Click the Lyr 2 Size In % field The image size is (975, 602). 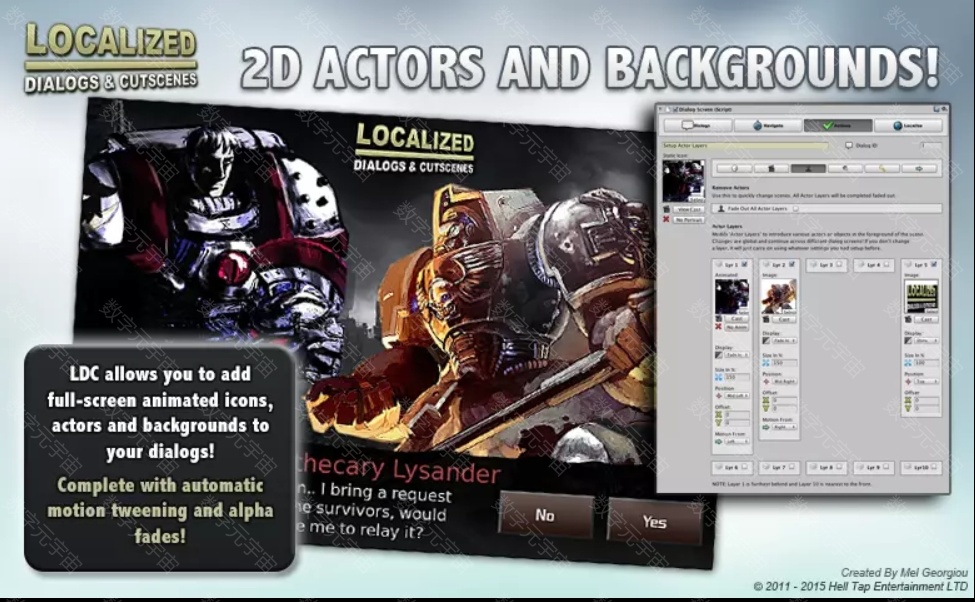coord(785,363)
